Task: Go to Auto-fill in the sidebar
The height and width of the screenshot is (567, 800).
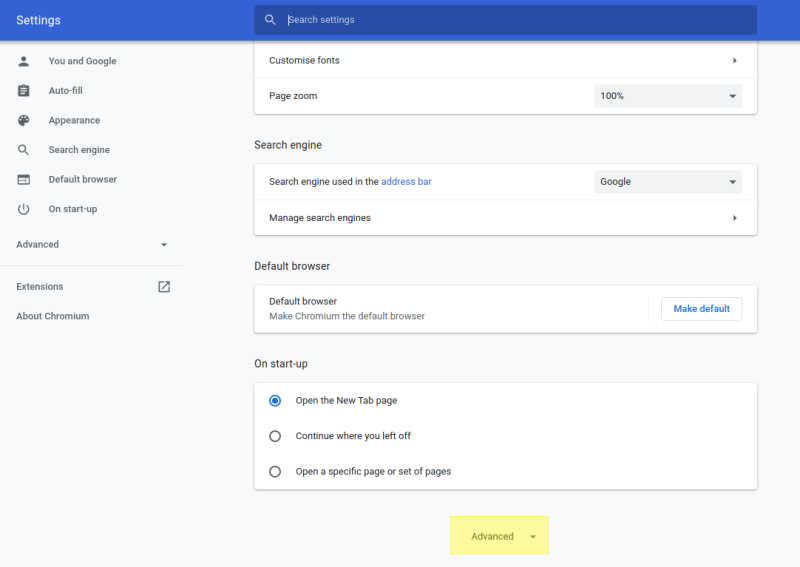Action: click(65, 91)
